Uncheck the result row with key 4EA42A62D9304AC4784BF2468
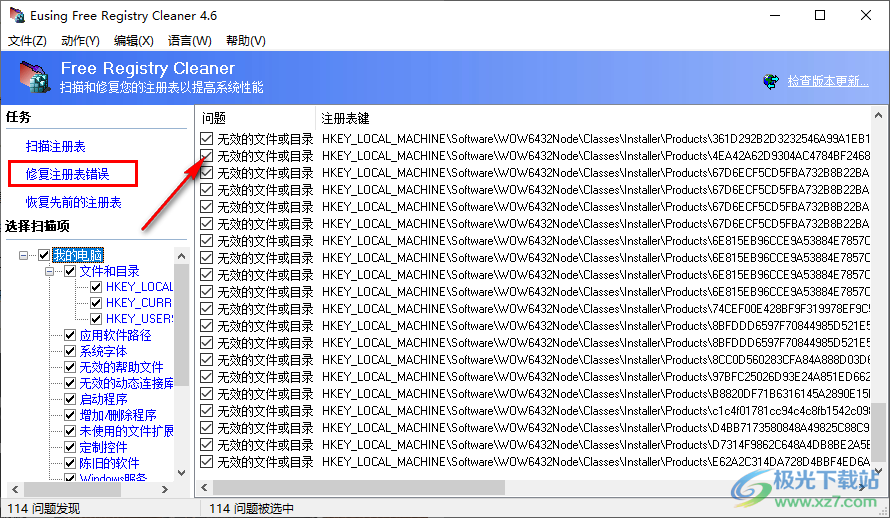Viewport: 890px width, 518px height. pyautogui.click(x=207, y=155)
